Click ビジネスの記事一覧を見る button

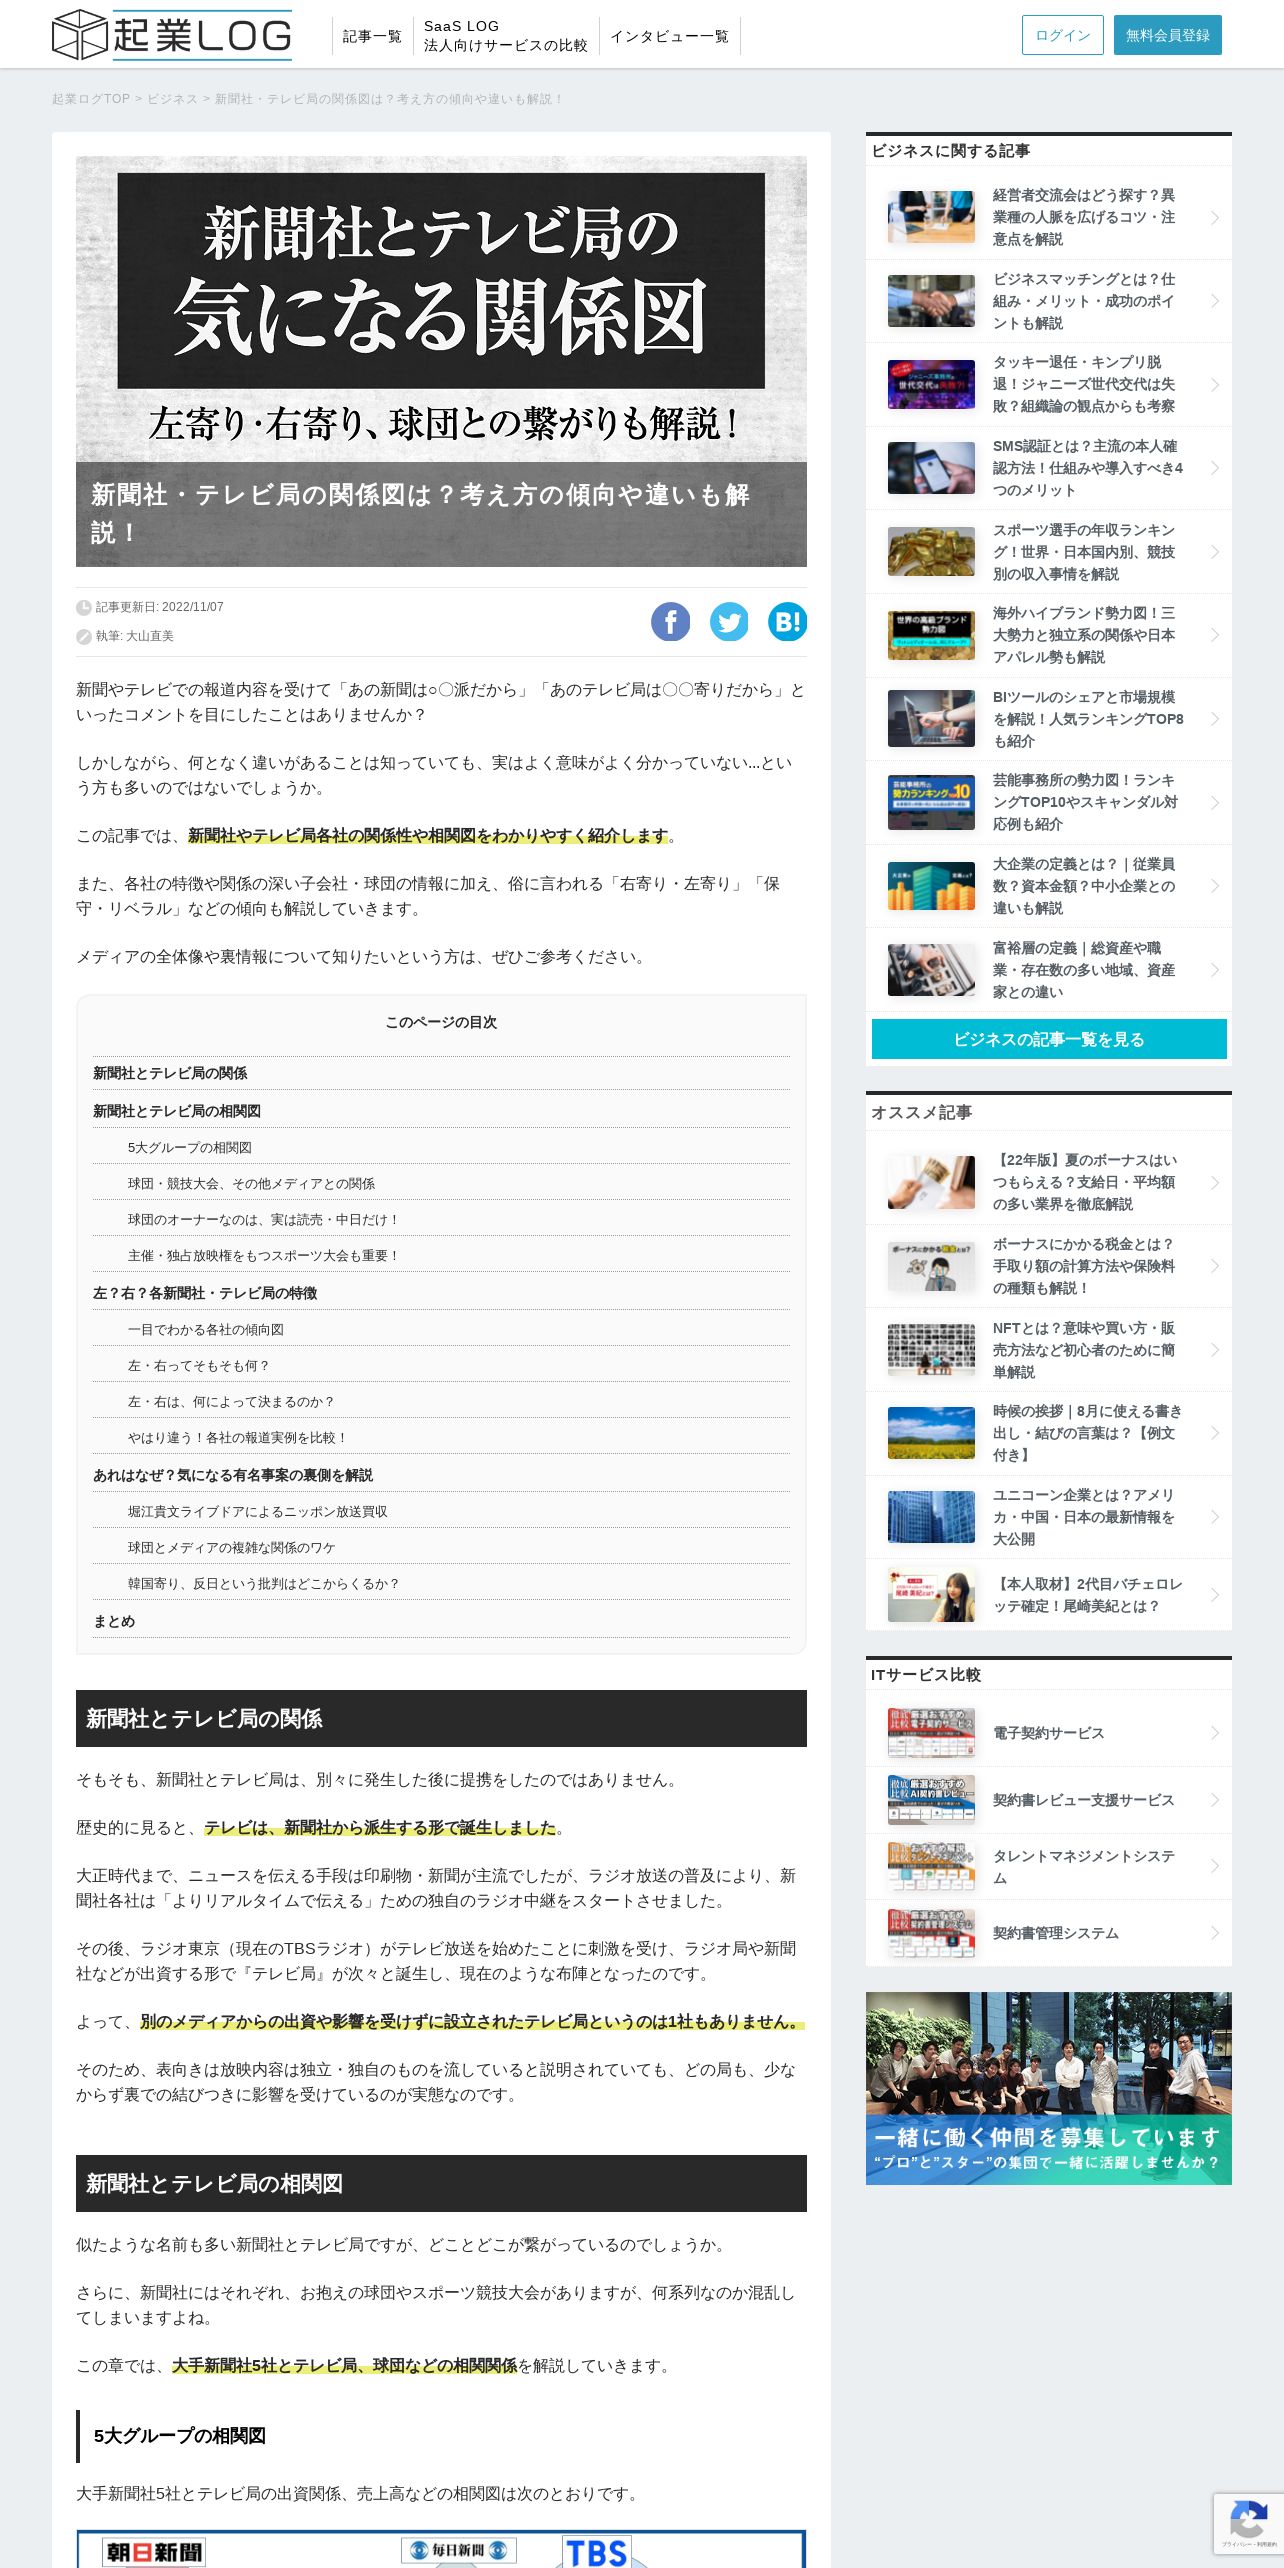click(x=1048, y=1039)
